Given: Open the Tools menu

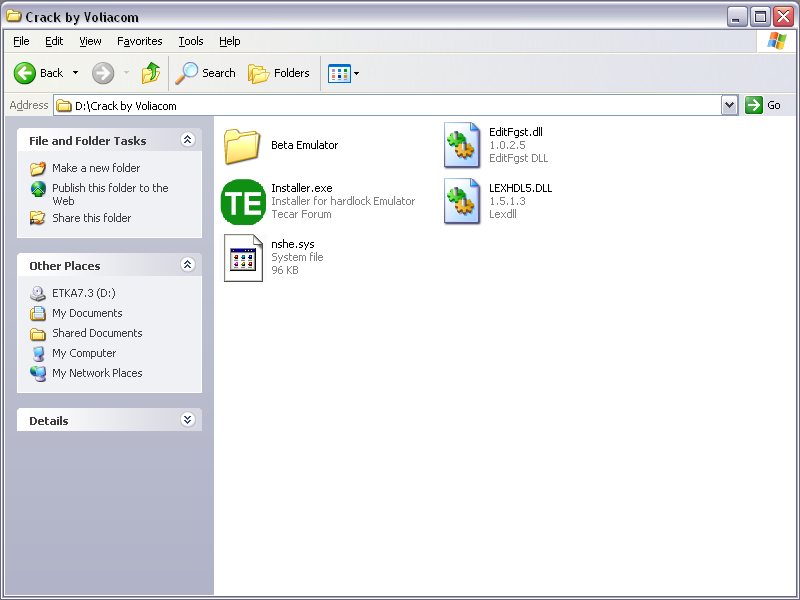Looking at the screenshot, I should (x=190, y=41).
